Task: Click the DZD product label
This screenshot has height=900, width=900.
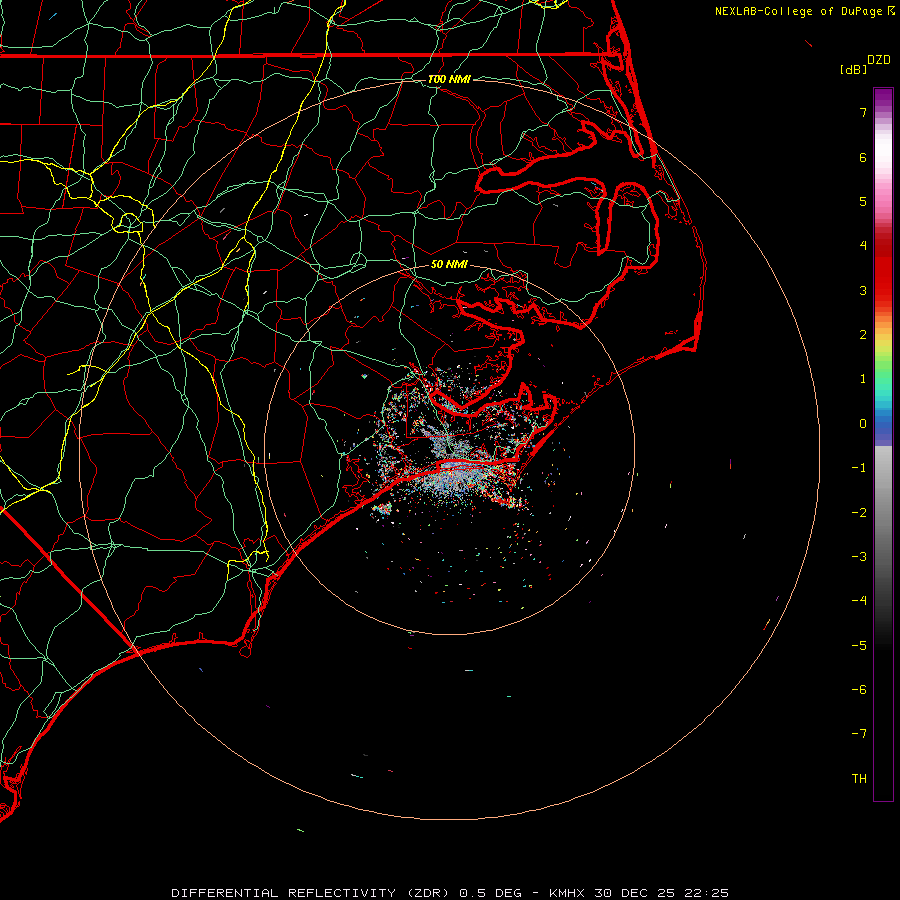Action: tap(878, 60)
